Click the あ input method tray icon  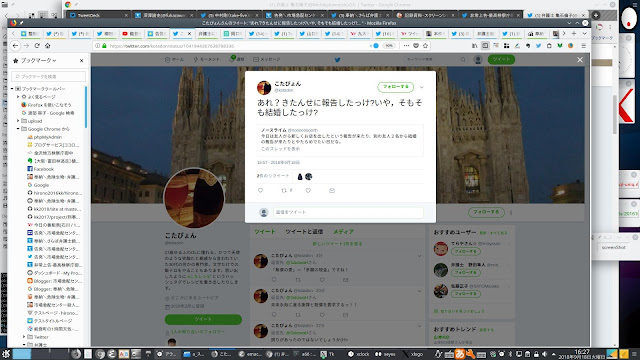(x=460, y=354)
